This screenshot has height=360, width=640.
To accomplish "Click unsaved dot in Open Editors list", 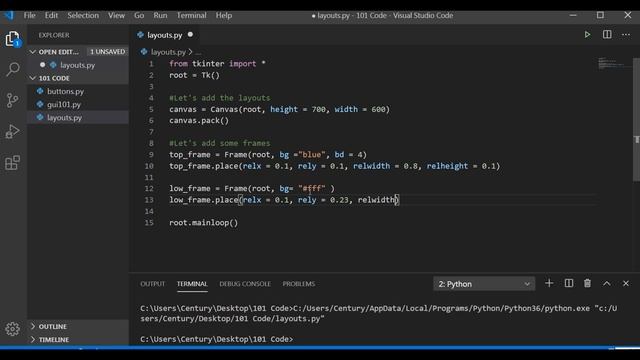I will coord(42,65).
